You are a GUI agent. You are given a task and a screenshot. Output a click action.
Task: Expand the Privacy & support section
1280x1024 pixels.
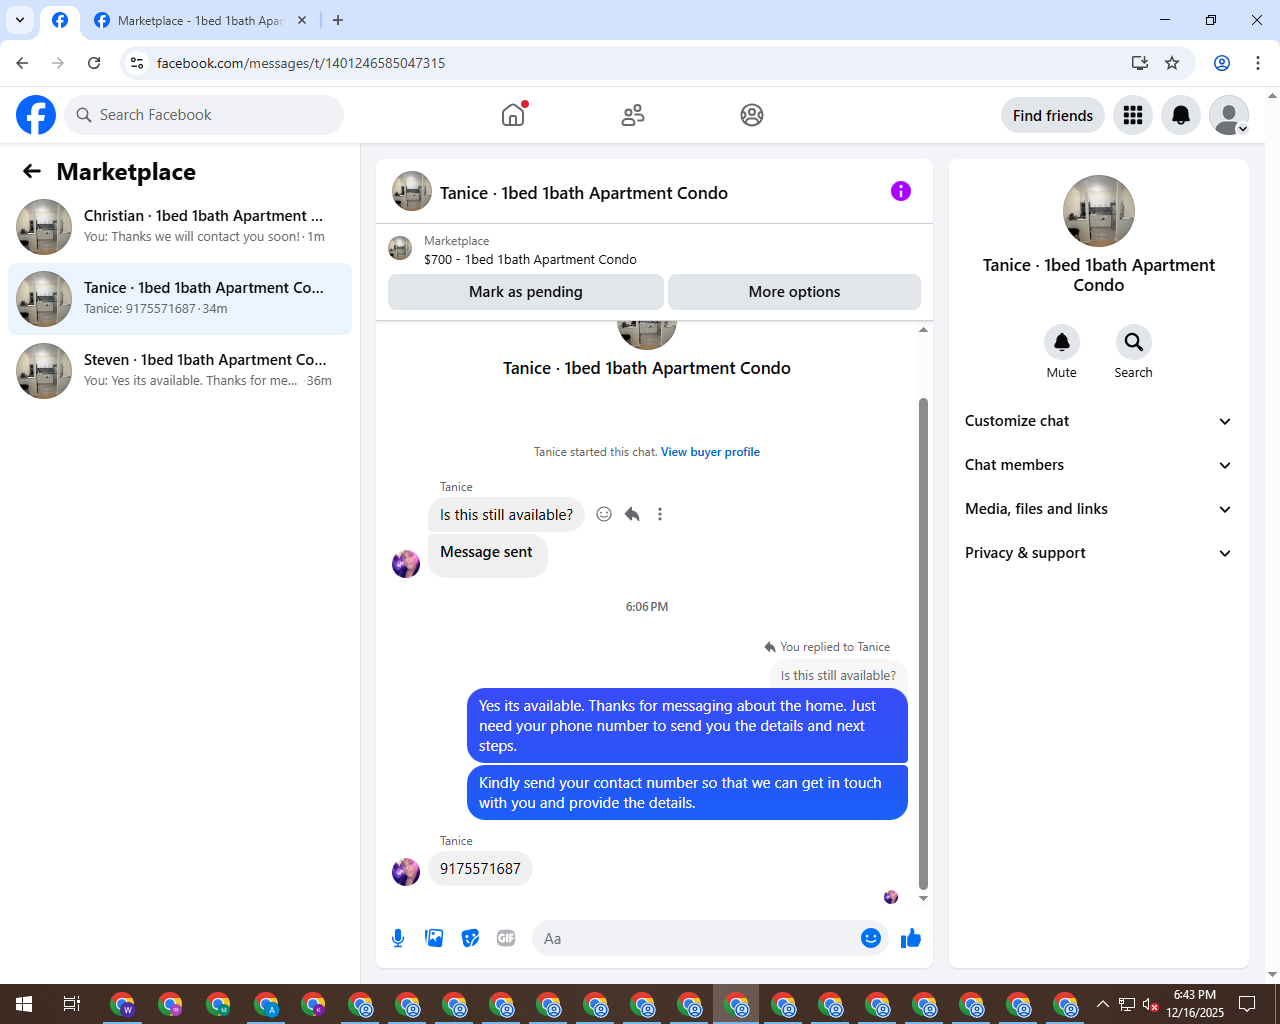point(1099,553)
